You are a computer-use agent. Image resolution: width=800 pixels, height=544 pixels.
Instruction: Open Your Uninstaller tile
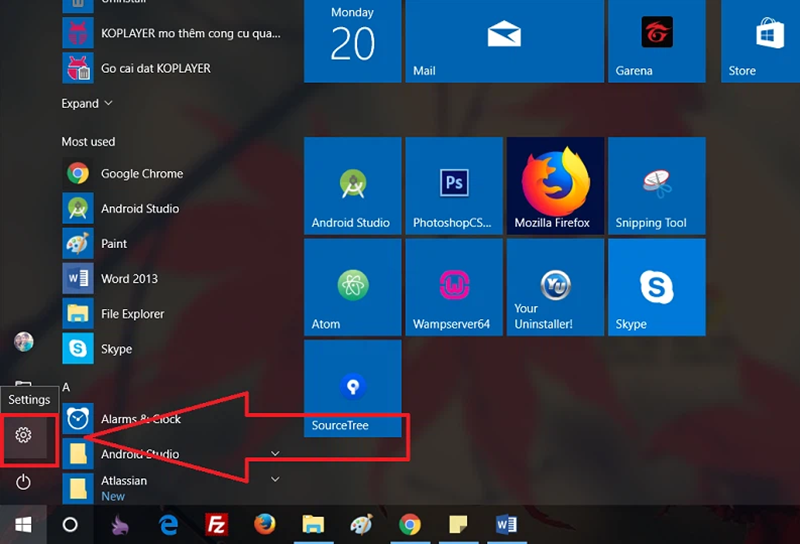click(x=553, y=287)
